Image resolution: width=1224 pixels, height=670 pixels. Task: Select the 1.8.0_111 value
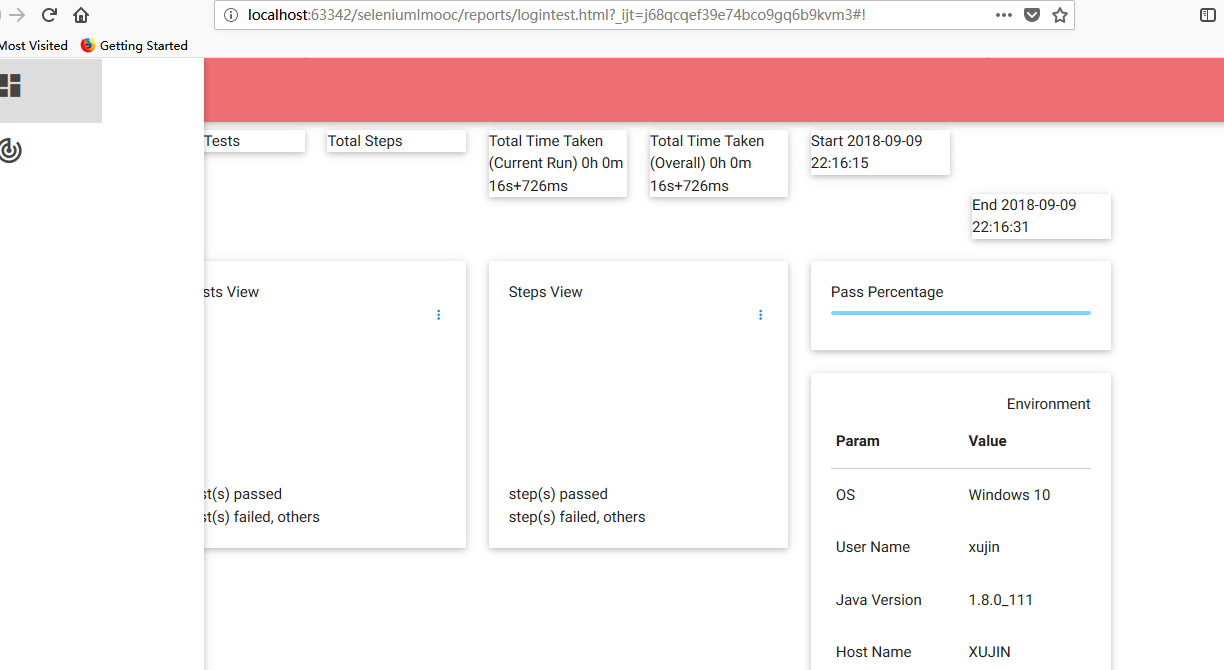pyautogui.click(x=1000, y=600)
